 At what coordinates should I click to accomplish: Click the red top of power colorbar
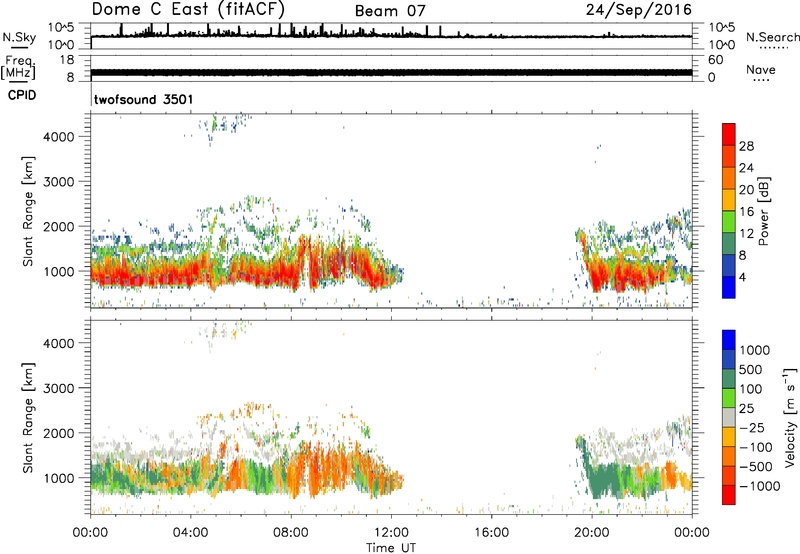click(x=729, y=134)
